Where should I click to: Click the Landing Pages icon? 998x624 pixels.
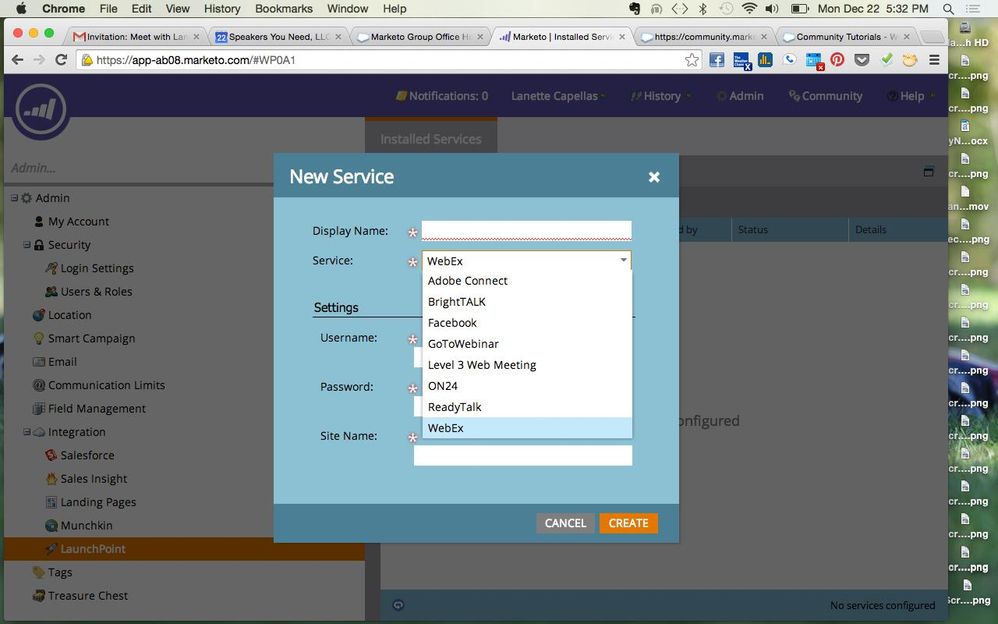51,502
